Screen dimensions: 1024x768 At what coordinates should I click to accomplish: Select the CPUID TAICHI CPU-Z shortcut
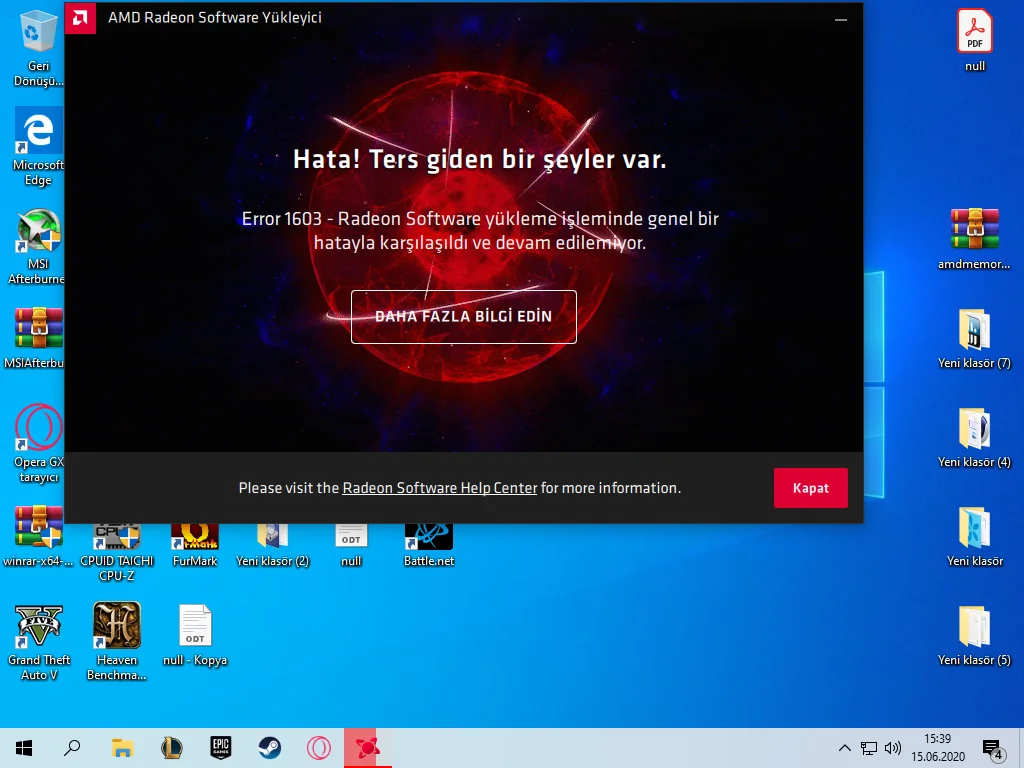tap(116, 551)
